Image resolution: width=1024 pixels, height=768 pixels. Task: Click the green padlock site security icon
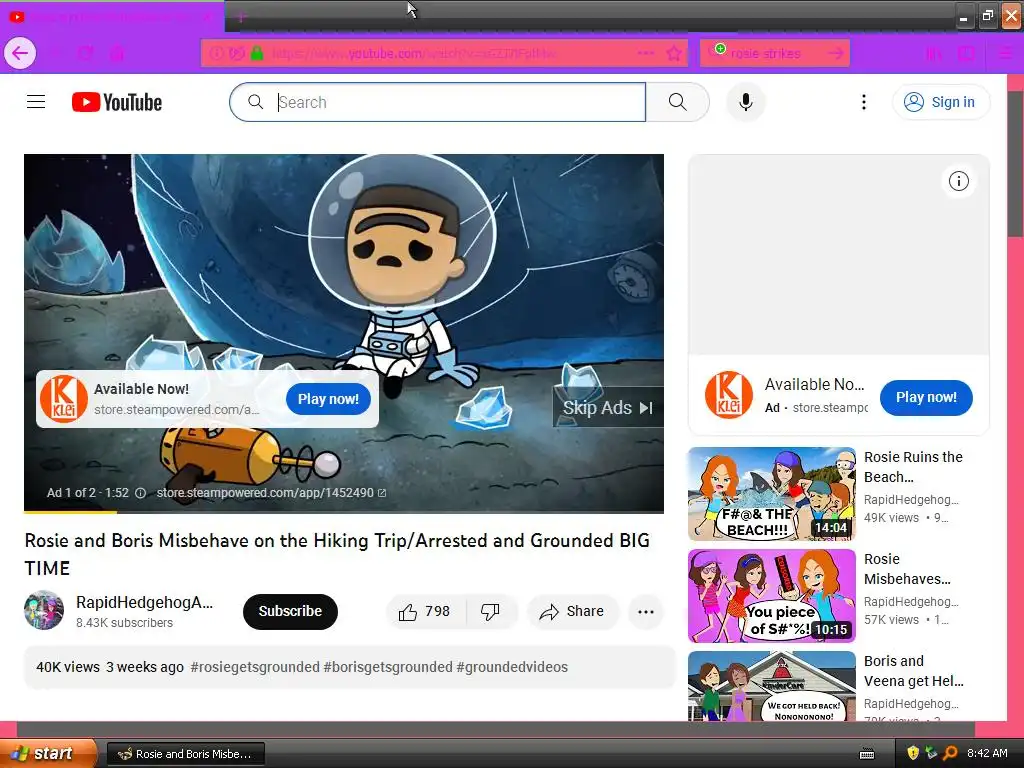click(257, 54)
